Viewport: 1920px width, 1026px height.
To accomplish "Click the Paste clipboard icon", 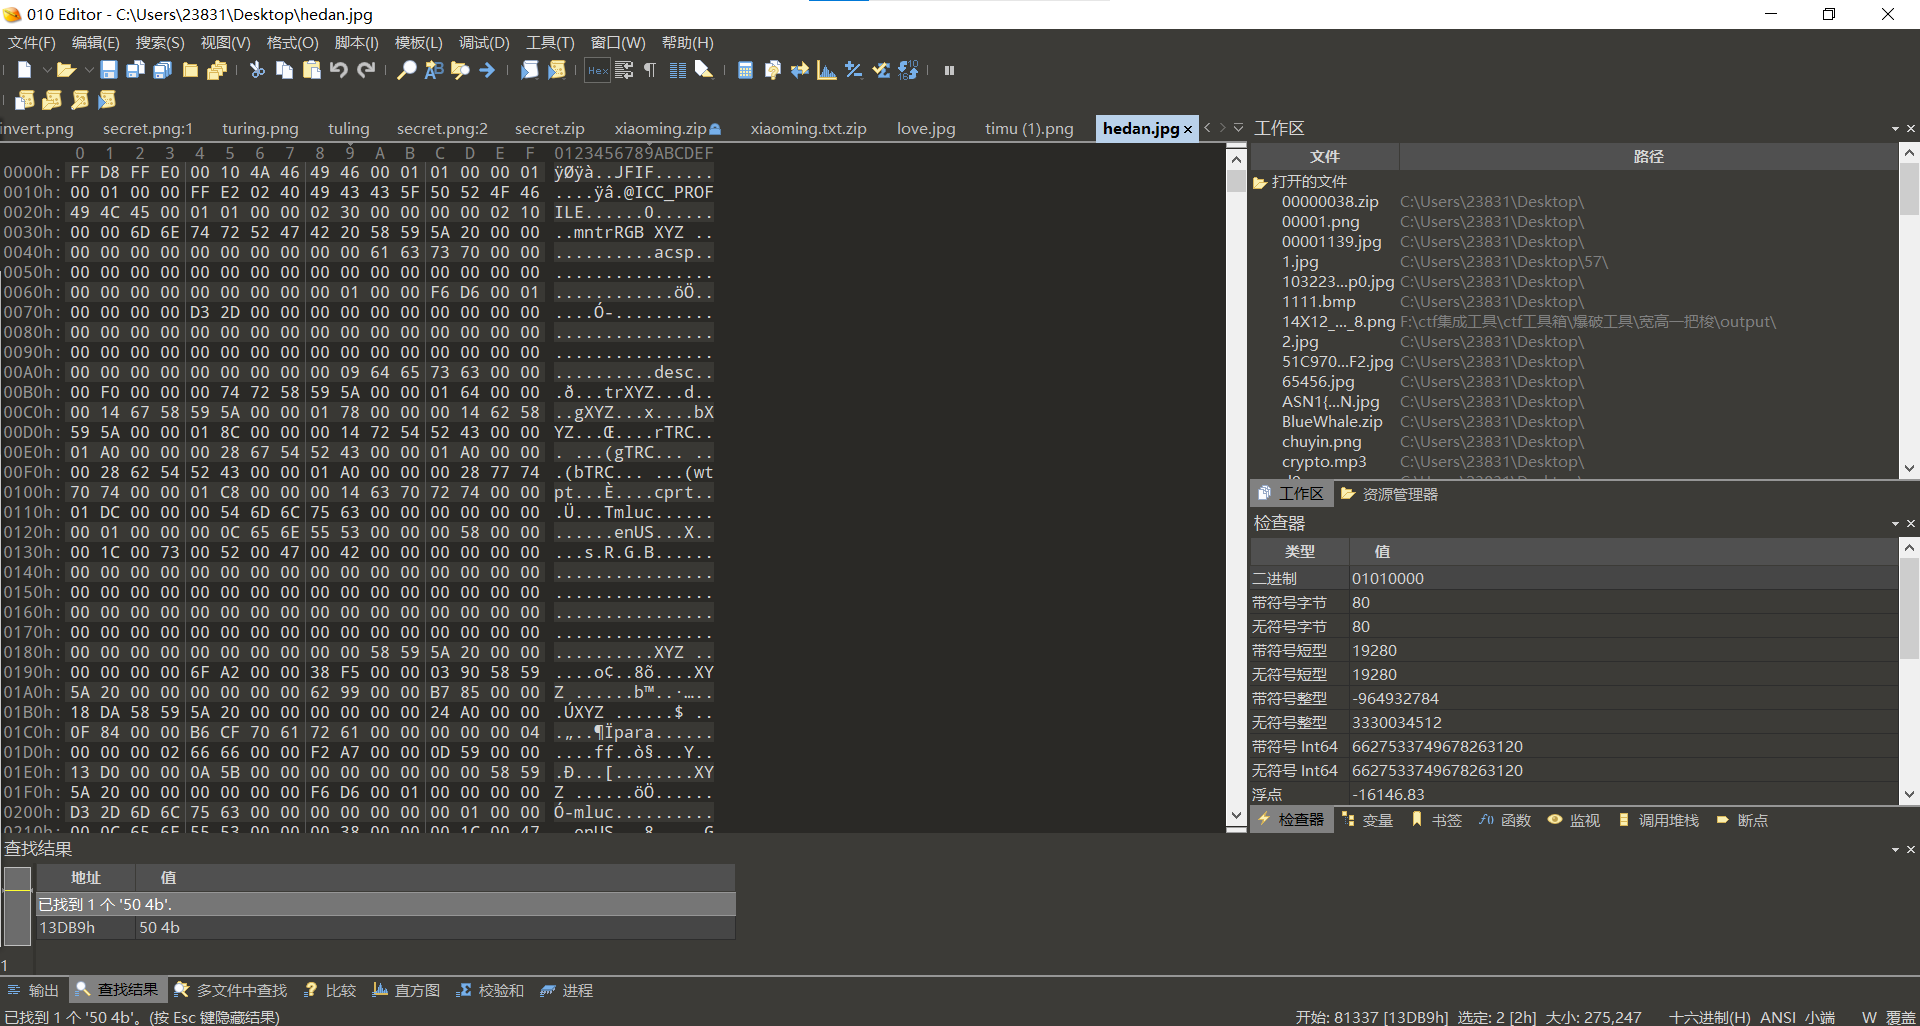I will (x=312, y=70).
